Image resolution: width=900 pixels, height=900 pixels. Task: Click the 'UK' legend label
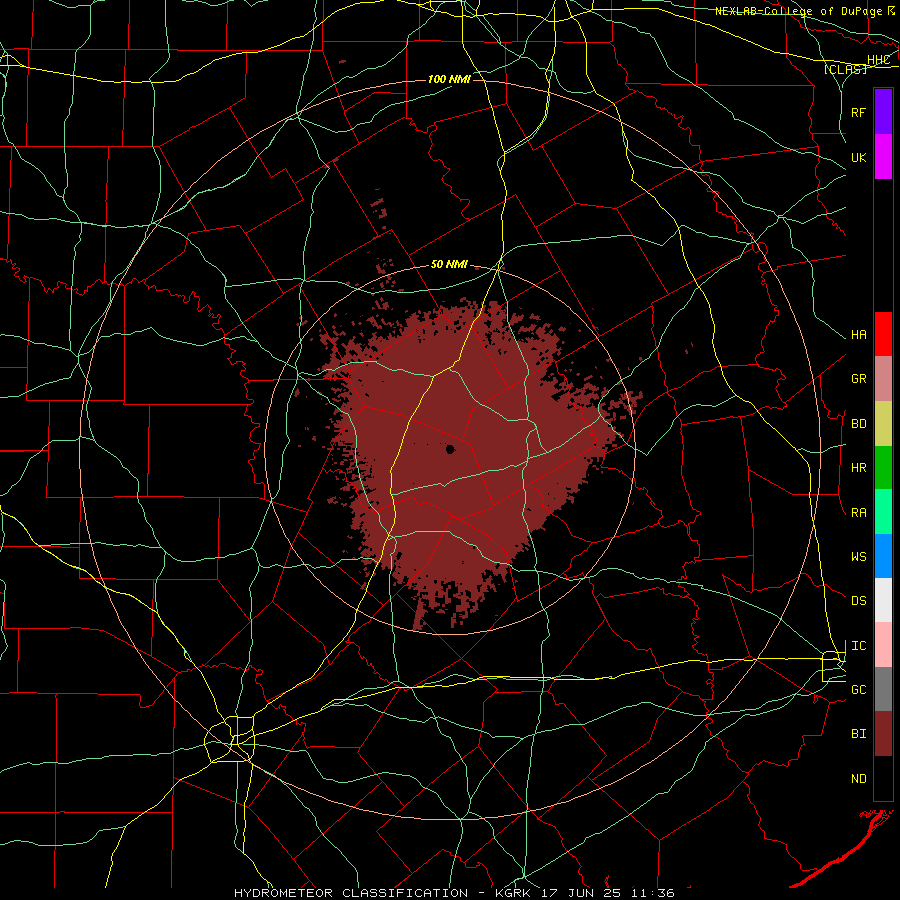[858, 157]
